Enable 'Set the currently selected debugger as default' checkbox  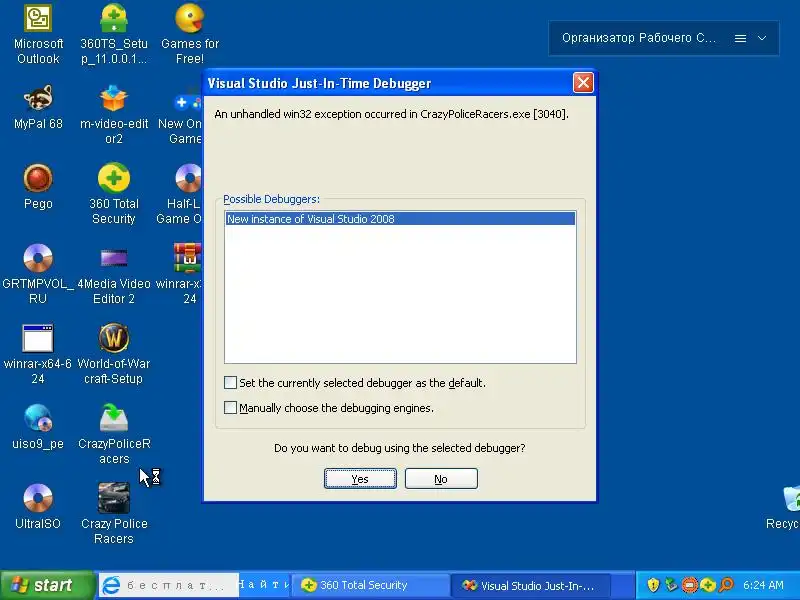231,383
